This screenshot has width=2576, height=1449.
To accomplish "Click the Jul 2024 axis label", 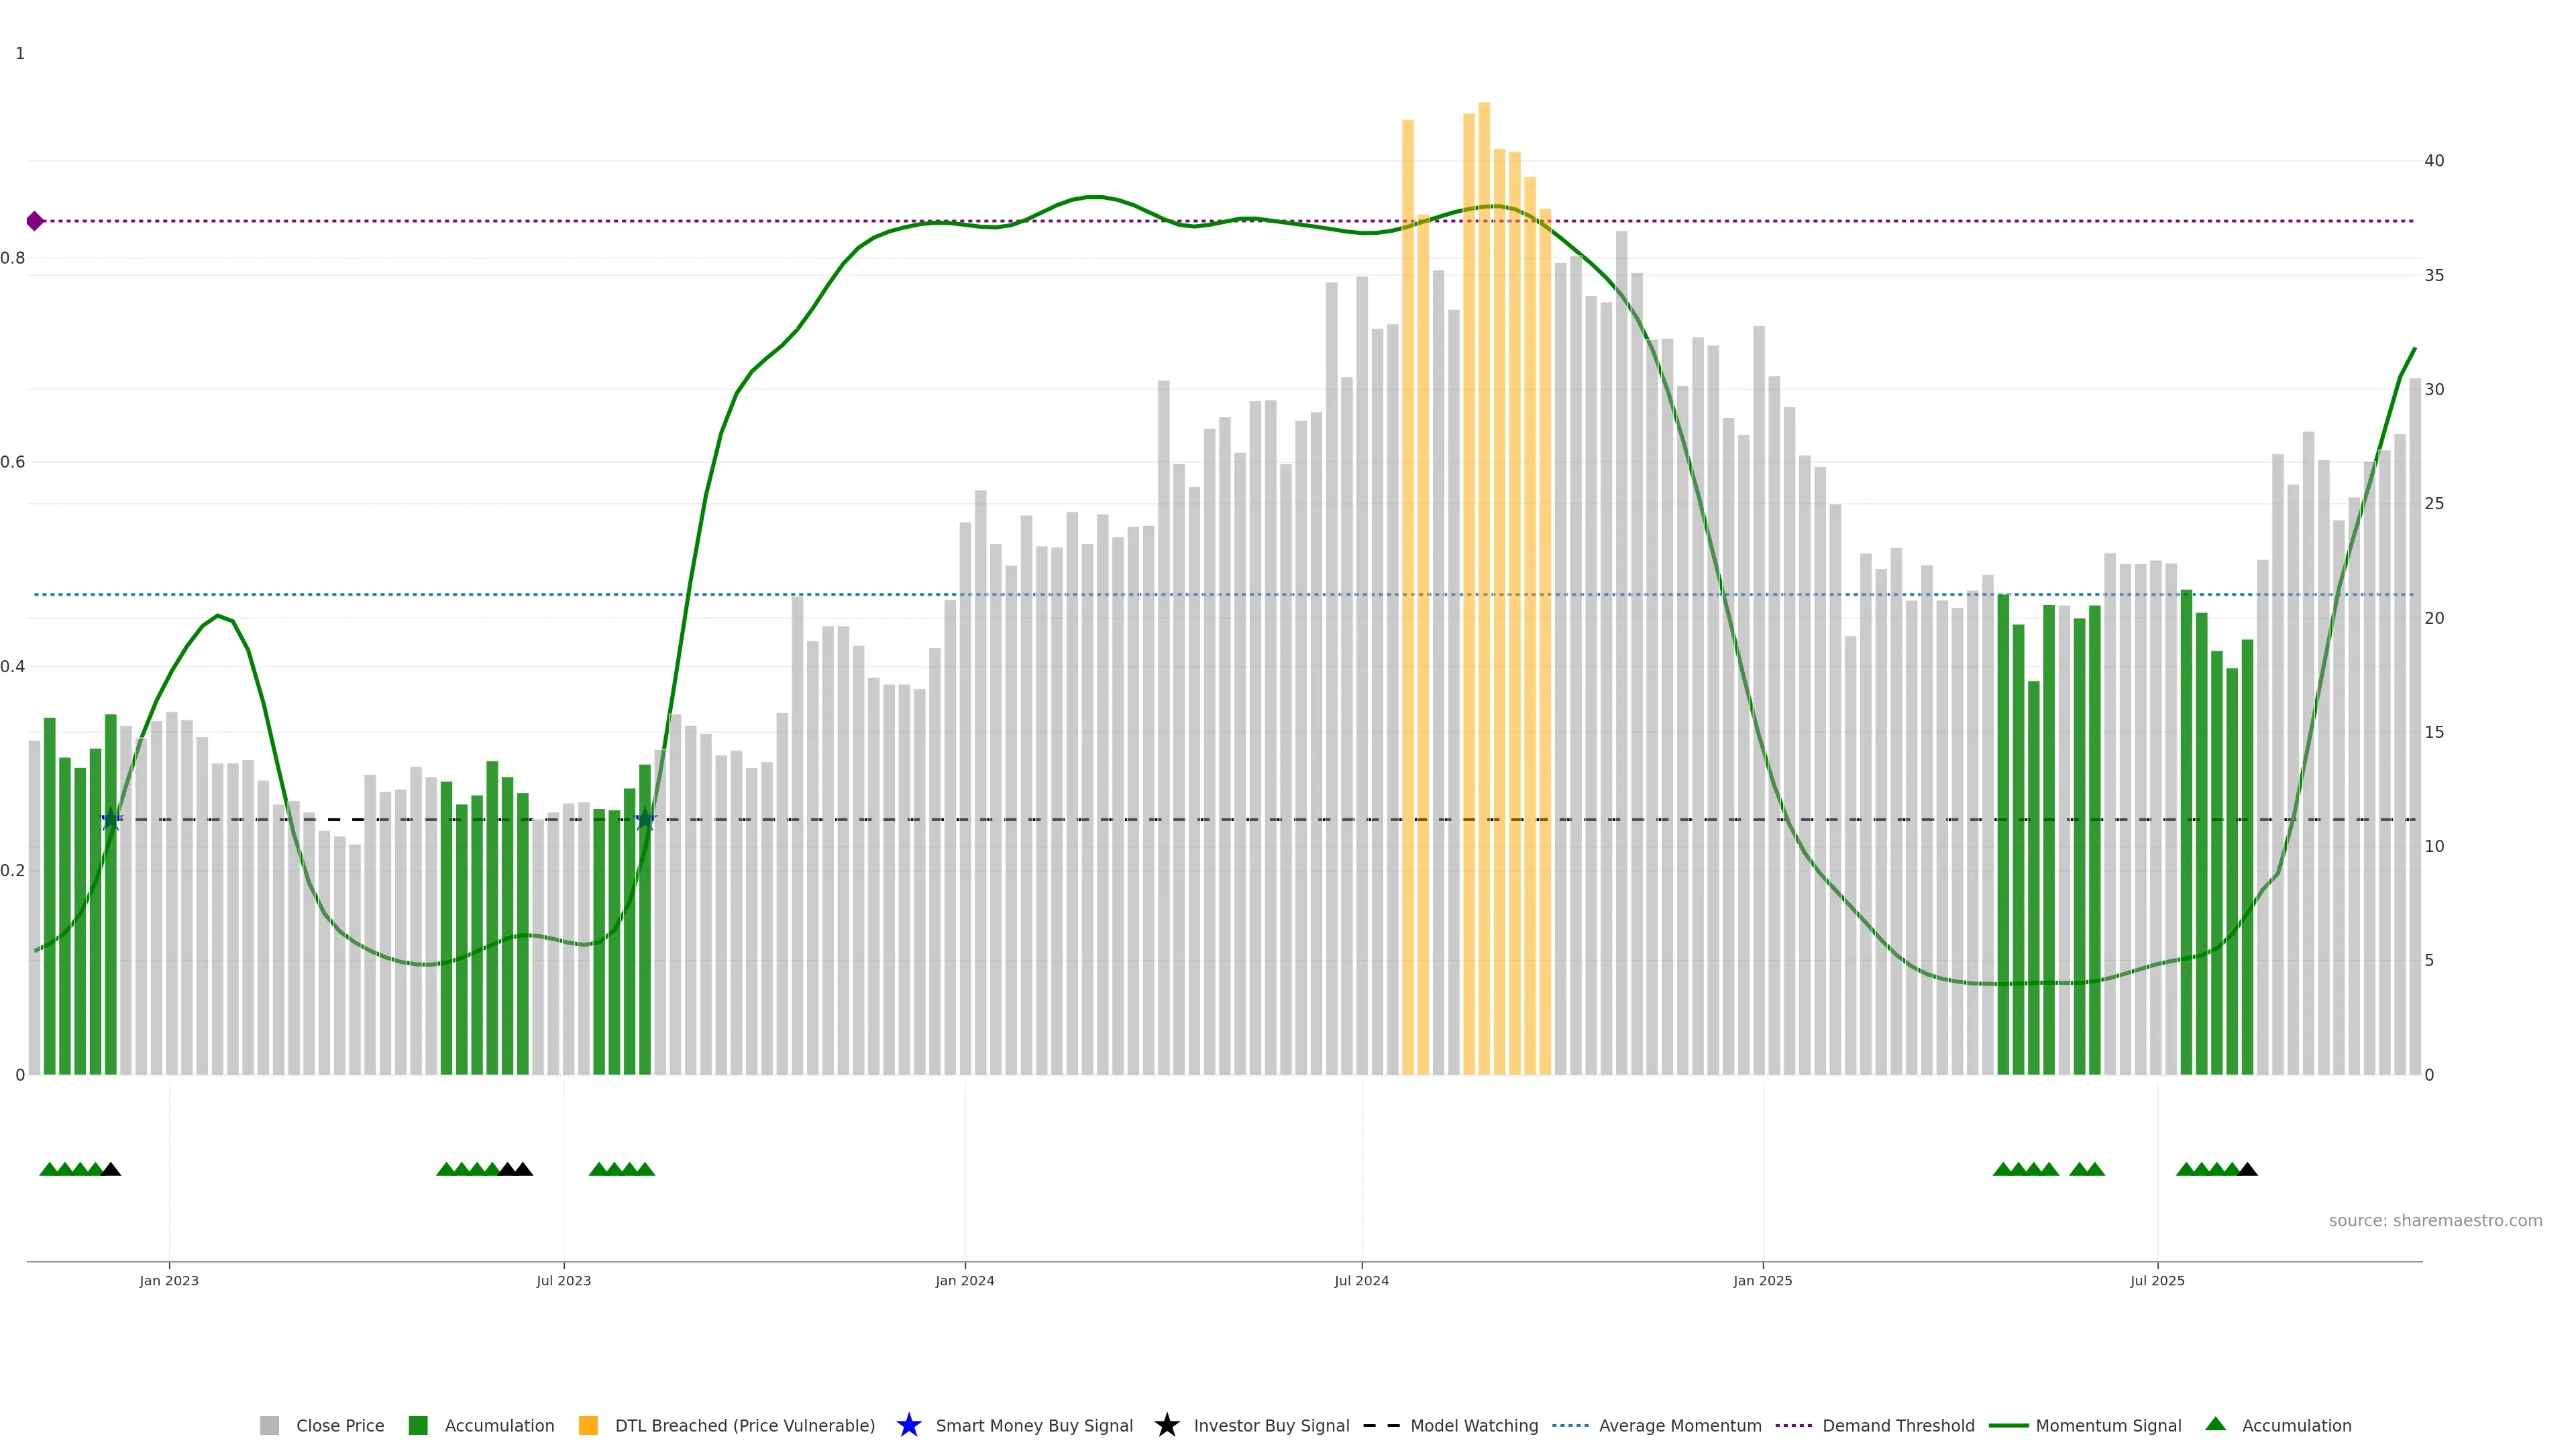I will [x=1361, y=1280].
